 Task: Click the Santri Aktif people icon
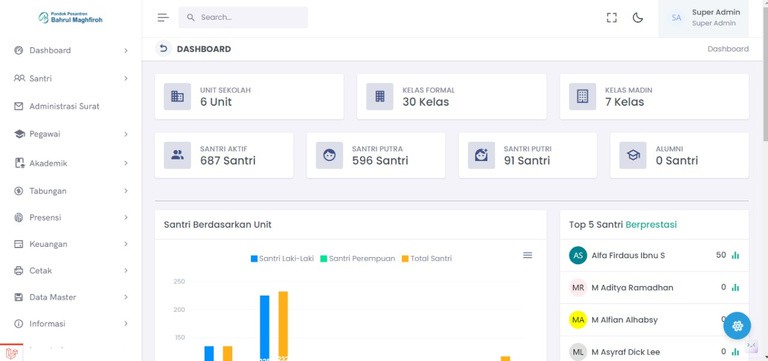(177, 155)
